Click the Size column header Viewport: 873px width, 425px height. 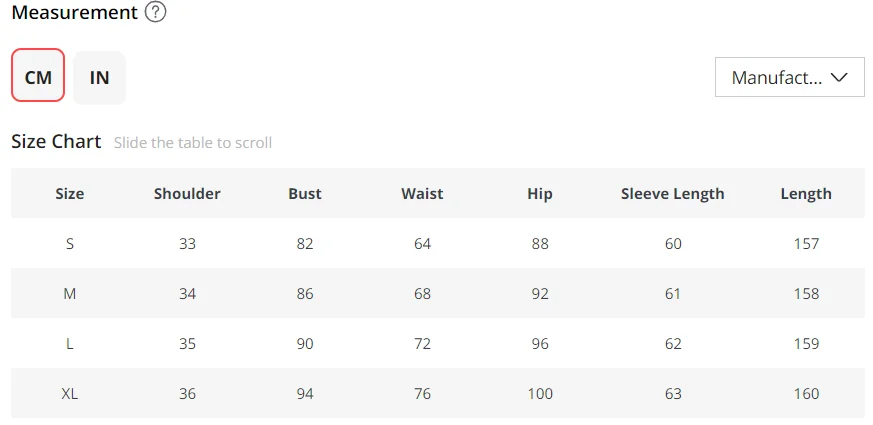(x=70, y=194)
